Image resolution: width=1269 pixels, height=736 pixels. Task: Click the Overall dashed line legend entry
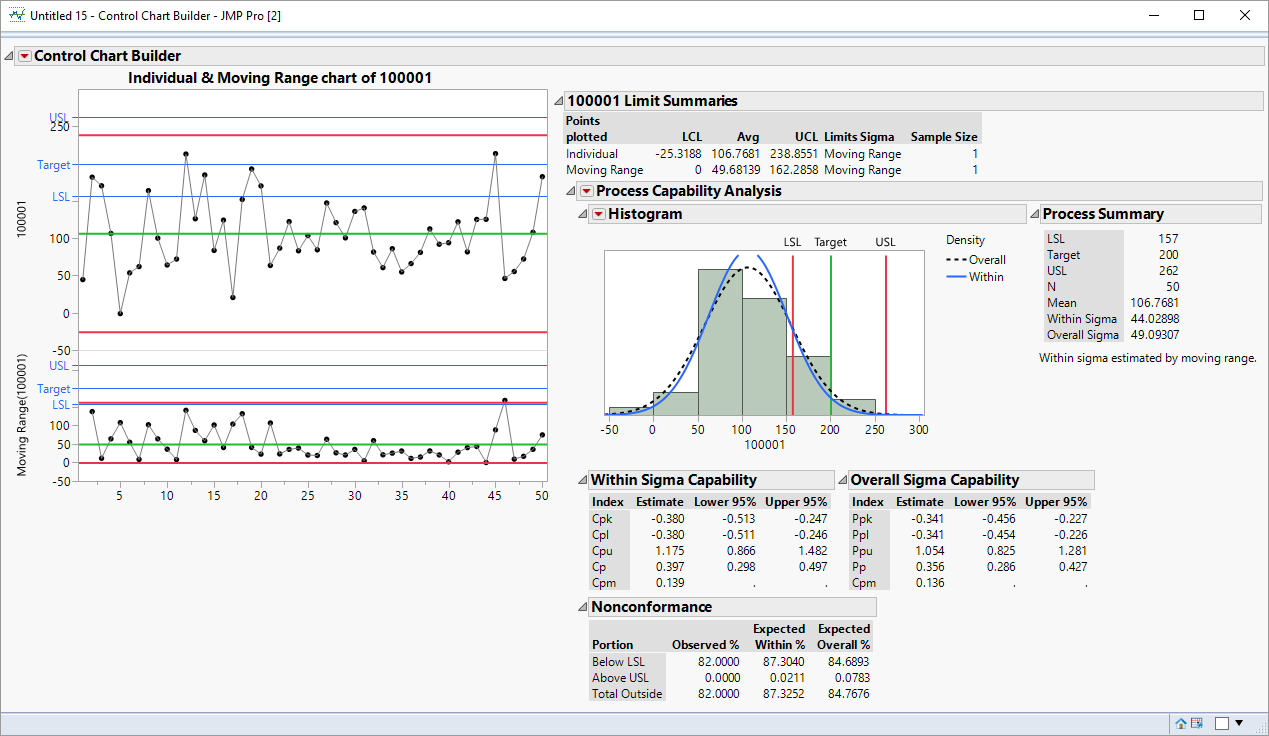975,259
